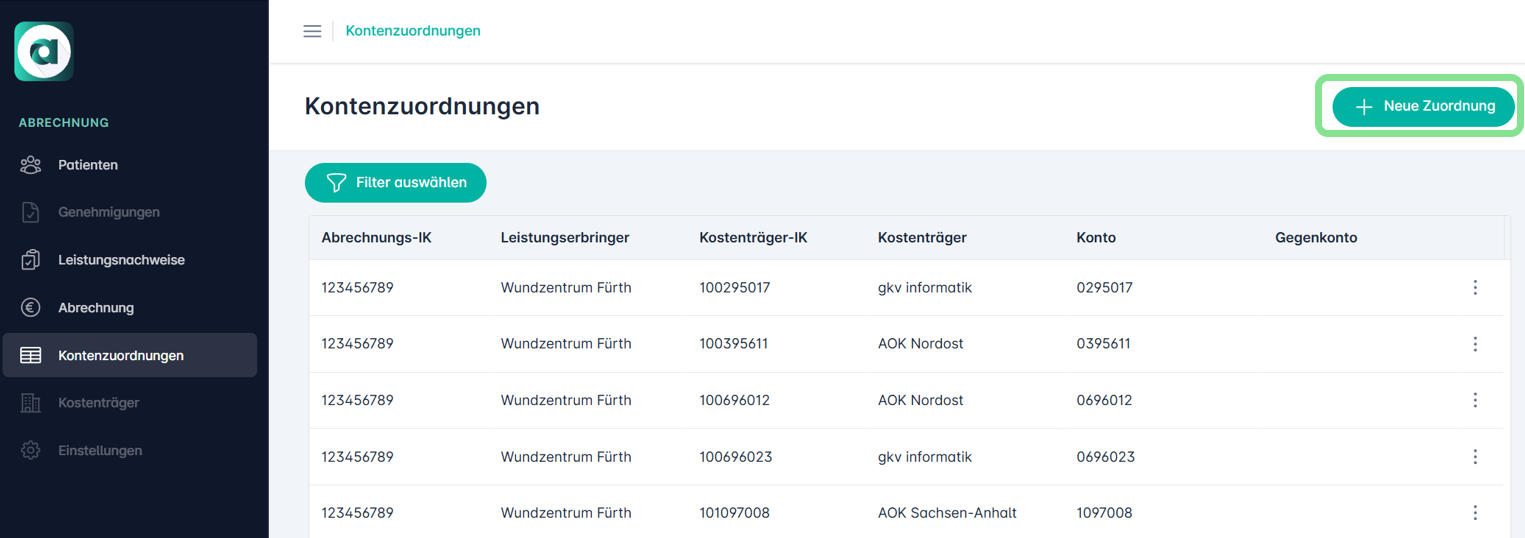Image resolution: width=1525 pixels, height=538 pixels.
Task: Go to Leistungsnachweise in the sidebar
Action: click(121, 260)
